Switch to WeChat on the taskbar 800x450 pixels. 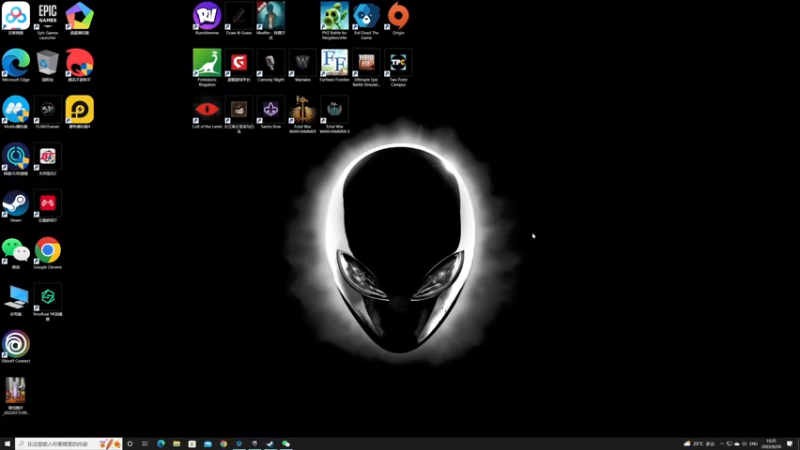(286, 444)
